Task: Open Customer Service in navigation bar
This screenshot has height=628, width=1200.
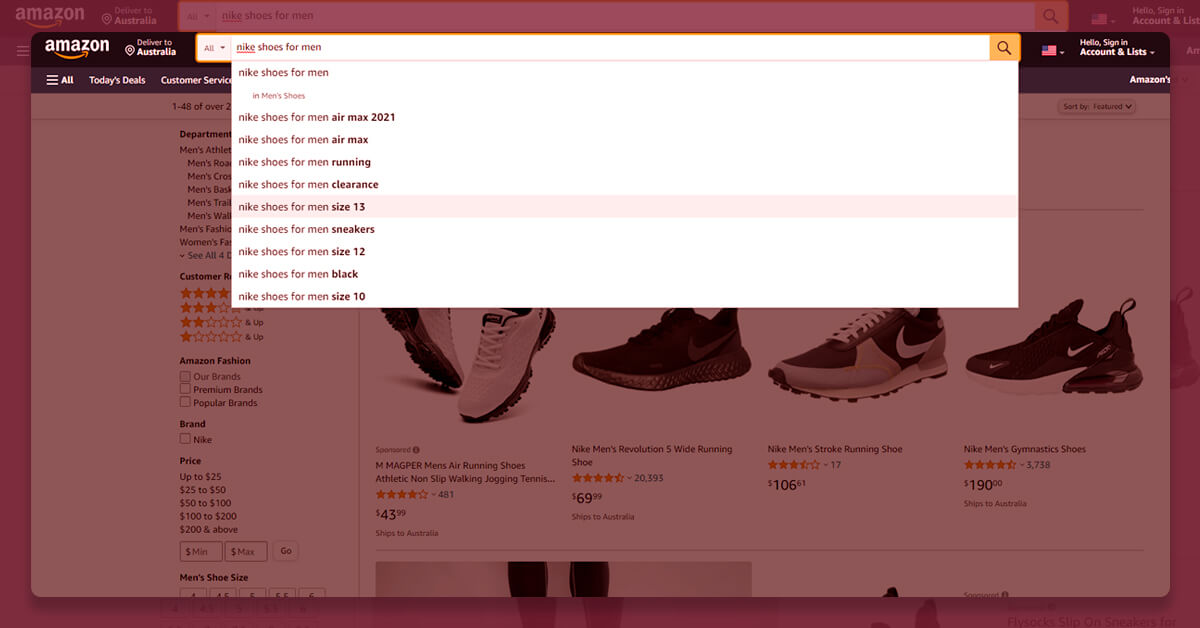Action: point(196,80)
